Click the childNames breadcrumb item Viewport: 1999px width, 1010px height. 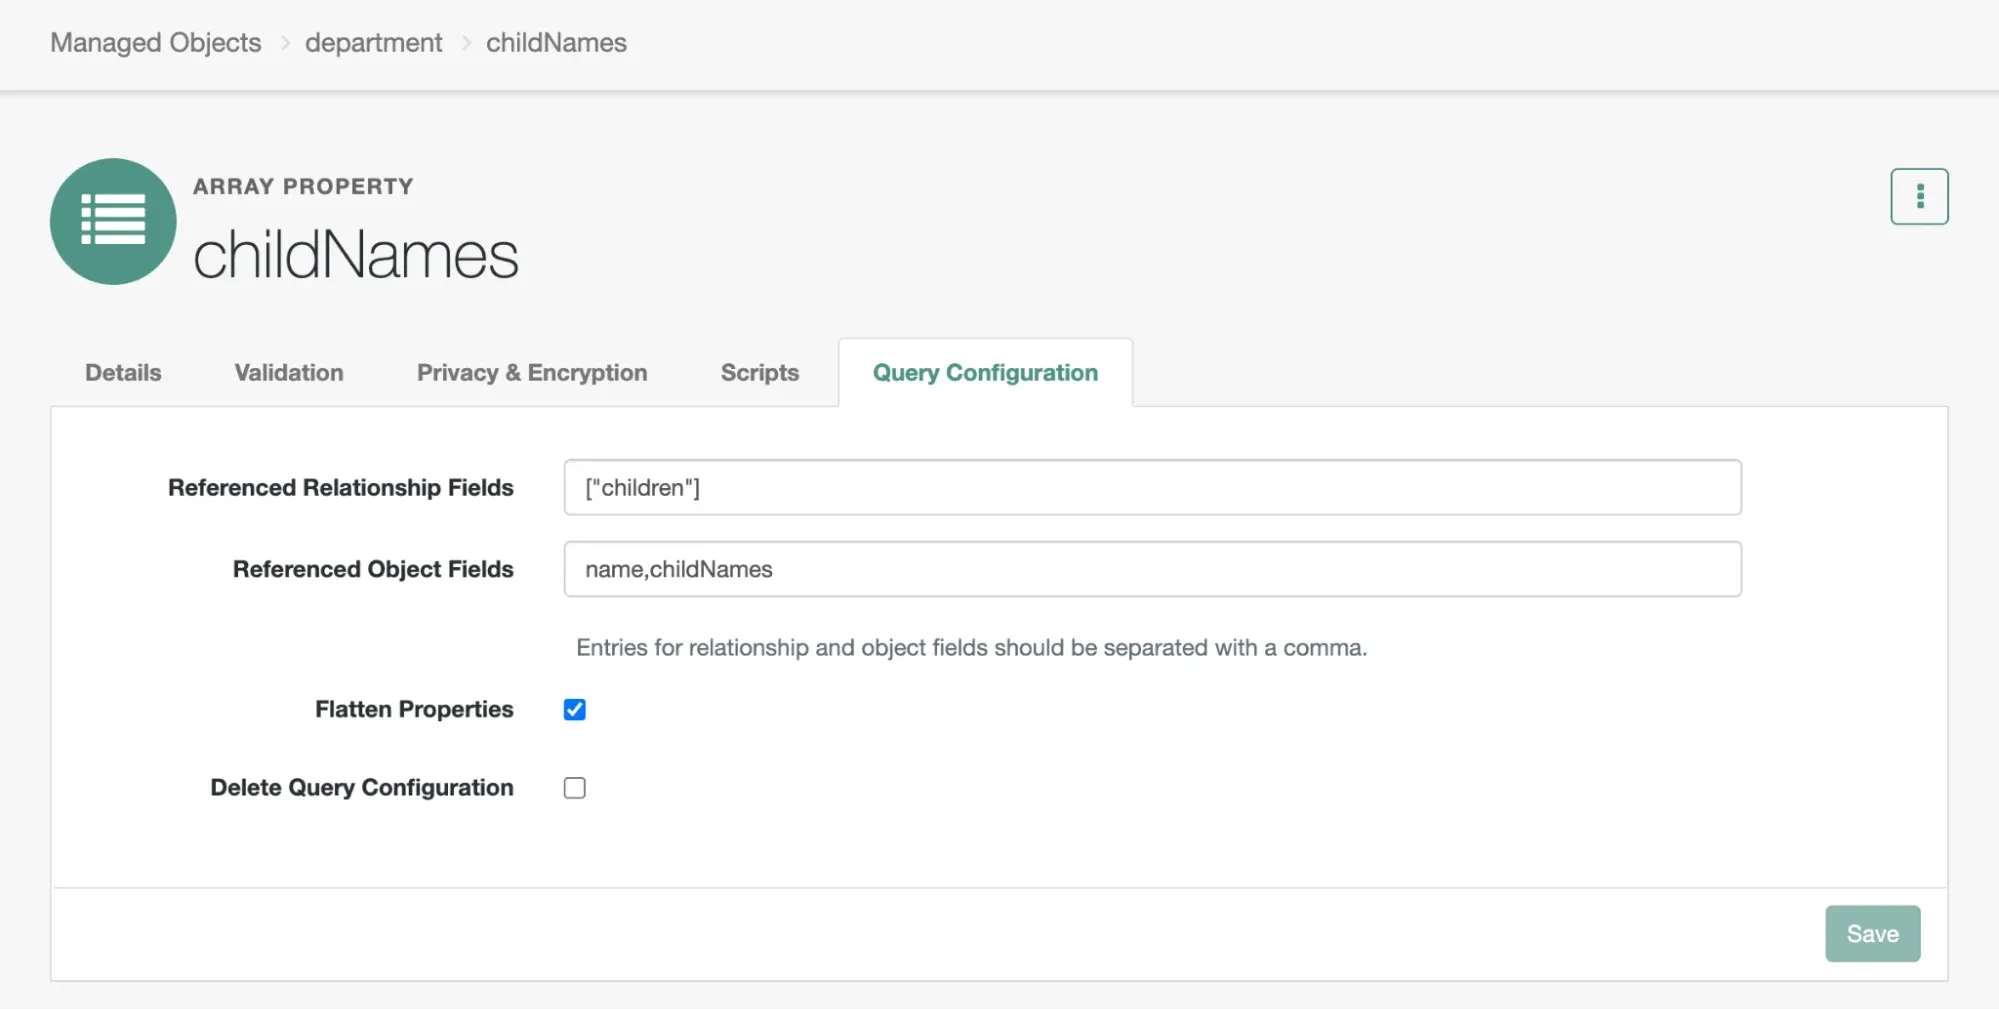pos(556,43)
